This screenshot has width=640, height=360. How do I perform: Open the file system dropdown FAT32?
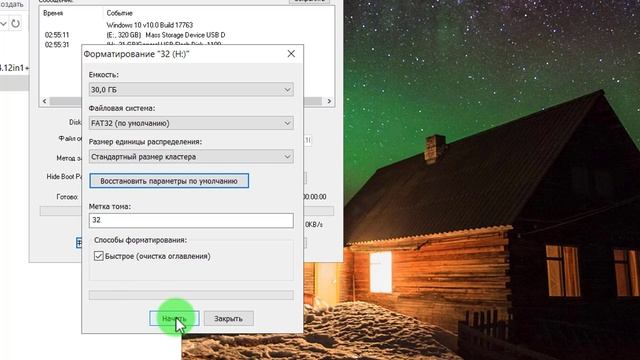click(x=191, y=123)
